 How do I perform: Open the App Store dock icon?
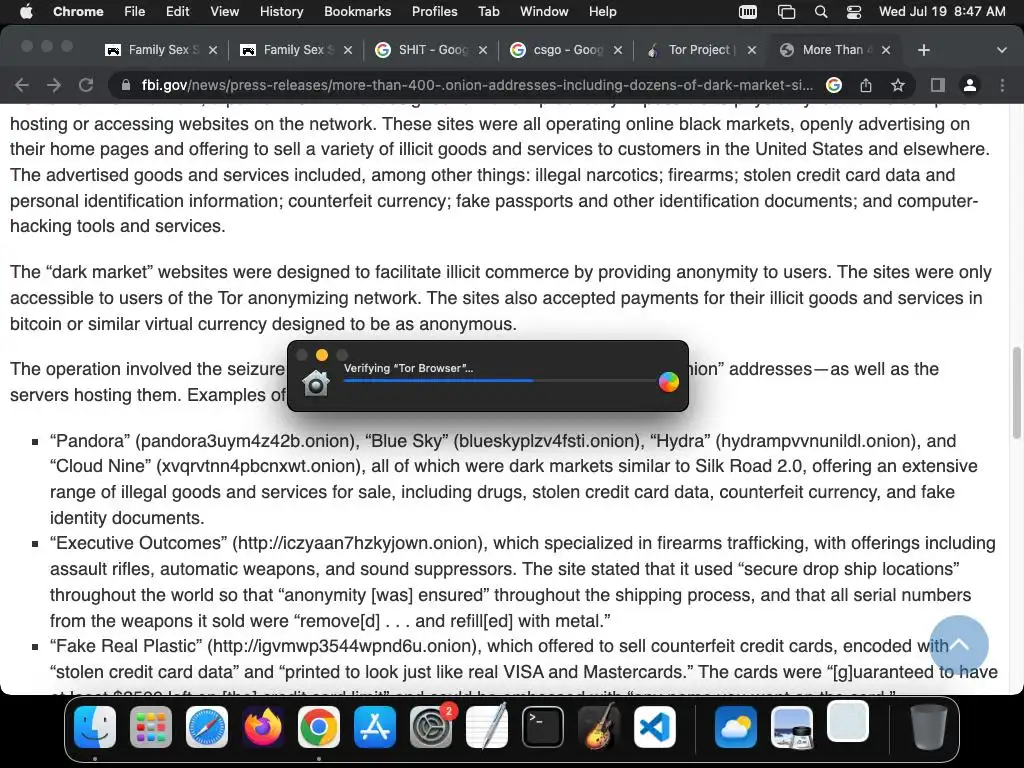pos(375,727)
